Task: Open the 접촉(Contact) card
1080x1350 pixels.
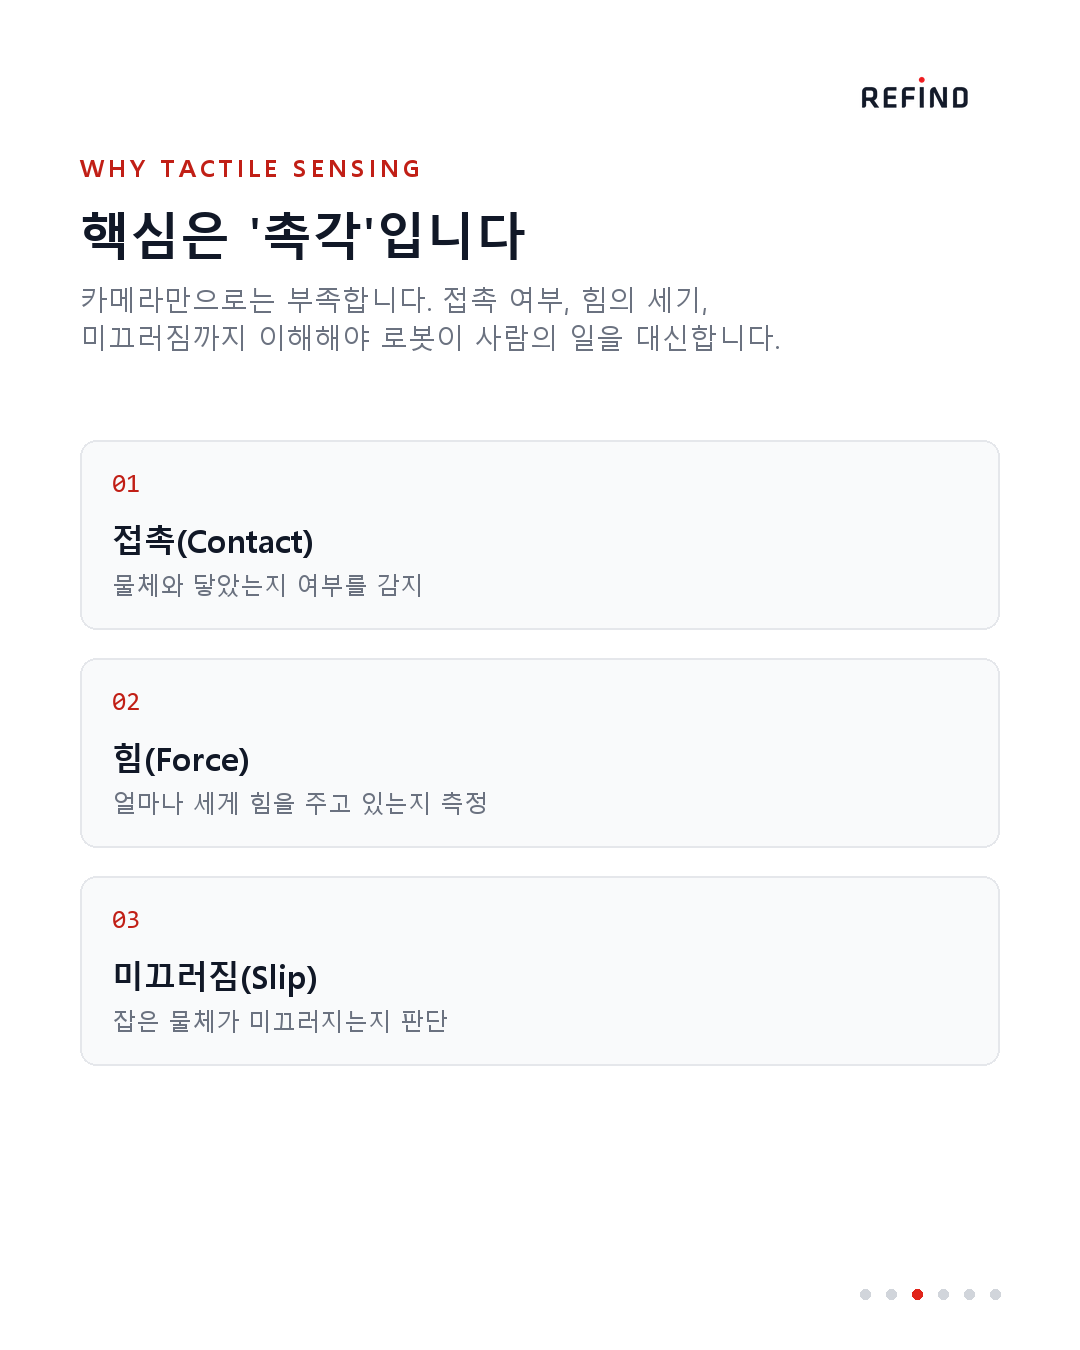Action: (540, 535)
